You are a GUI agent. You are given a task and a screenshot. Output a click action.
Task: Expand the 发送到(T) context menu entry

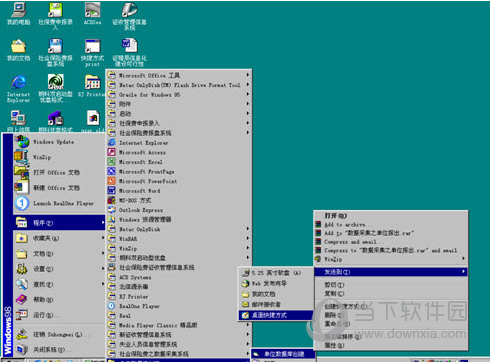click(x=391, y=272)
